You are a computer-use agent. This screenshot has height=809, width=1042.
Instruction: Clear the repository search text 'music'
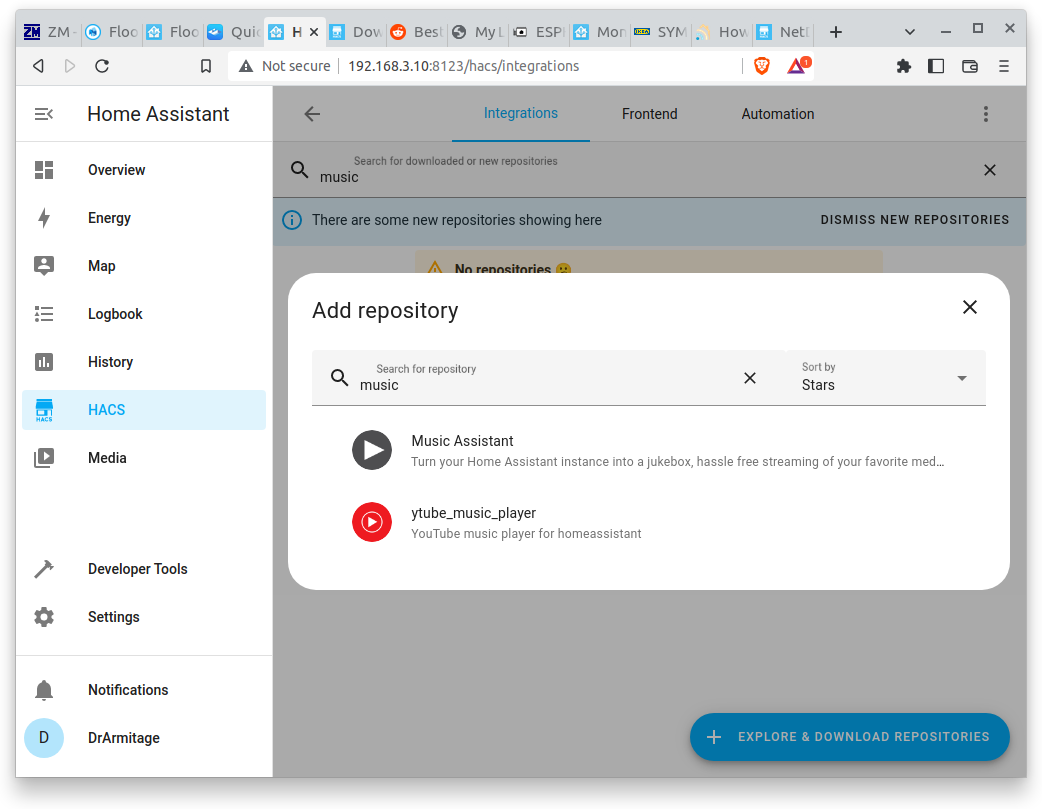pyautogui.click(x=750, y=378)
